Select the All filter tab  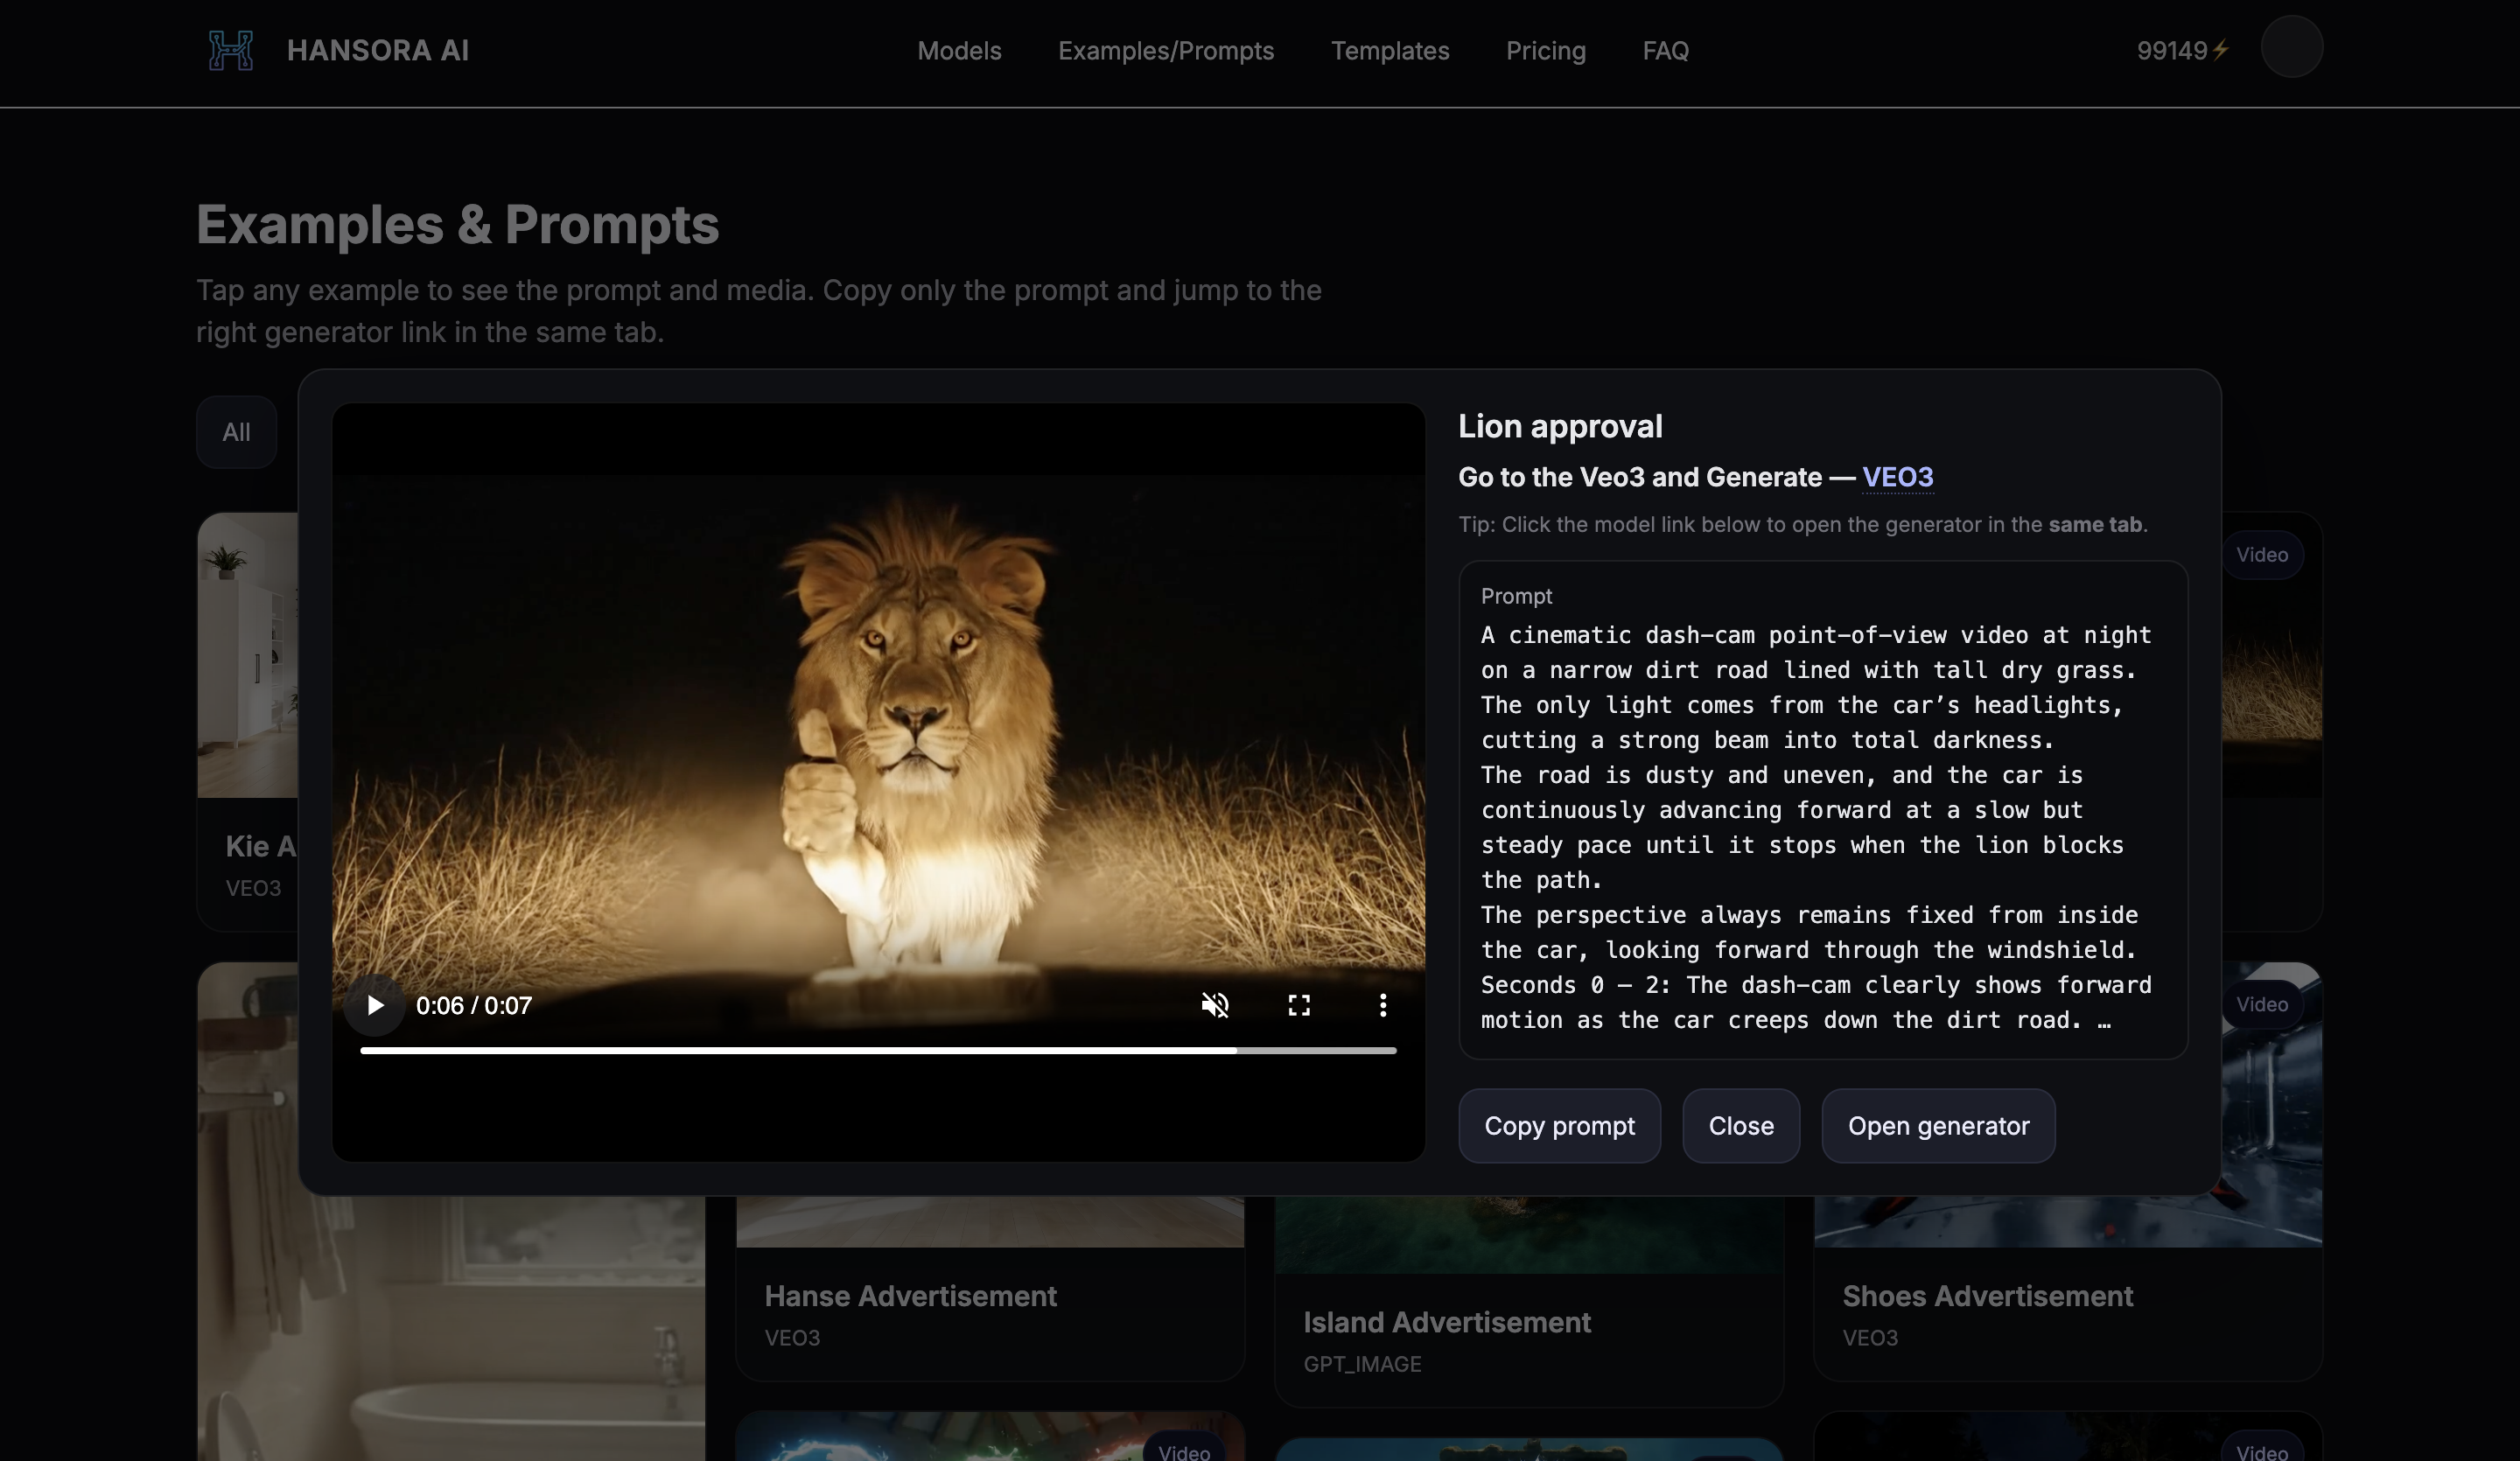pos(236,432)
